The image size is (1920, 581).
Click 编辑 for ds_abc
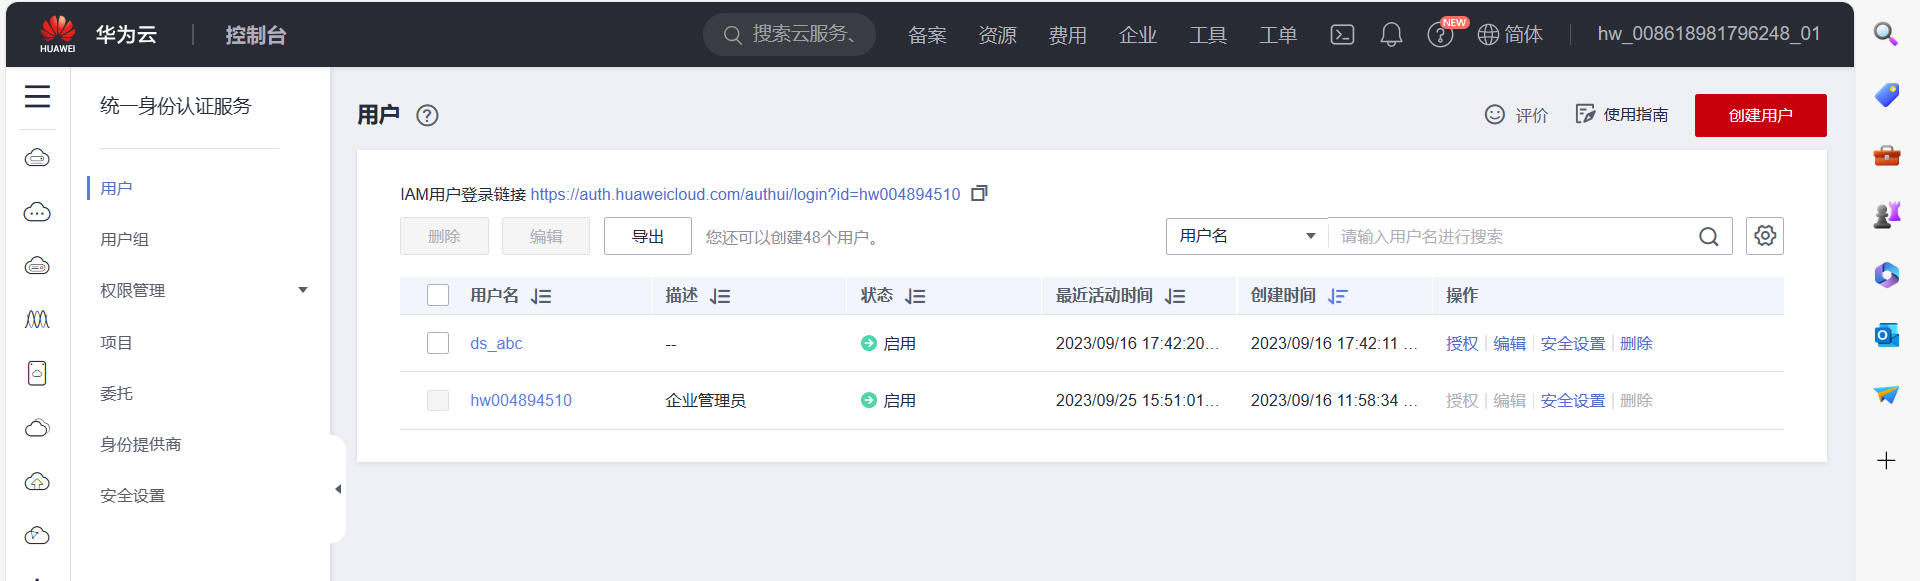pos(1510,343)
